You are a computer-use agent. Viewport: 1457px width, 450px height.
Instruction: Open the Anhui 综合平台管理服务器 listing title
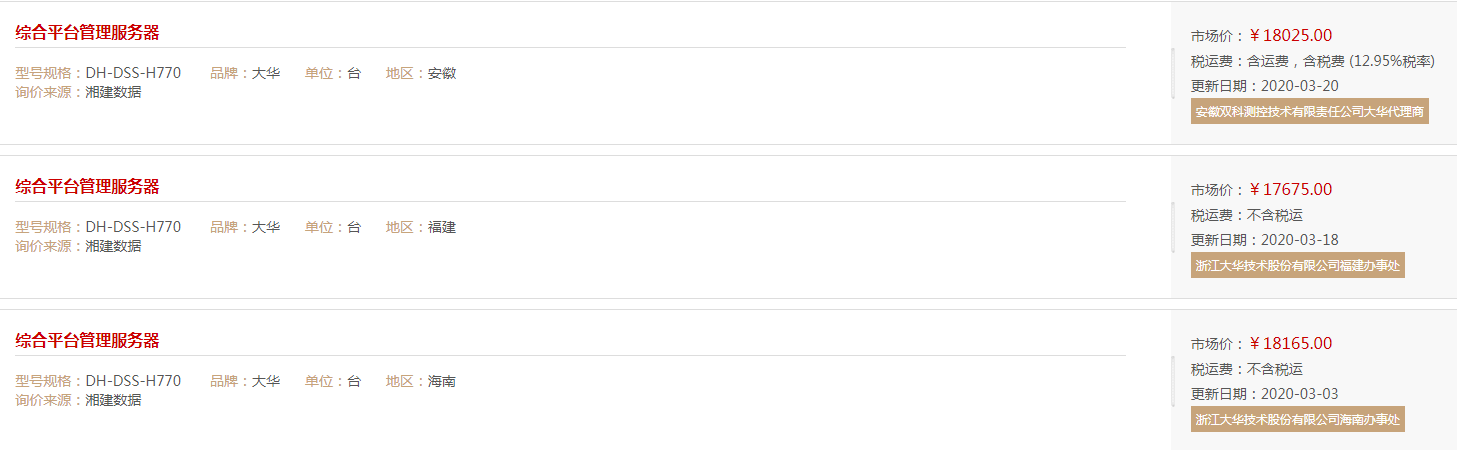pyautogui.click(x=87, y=32)
